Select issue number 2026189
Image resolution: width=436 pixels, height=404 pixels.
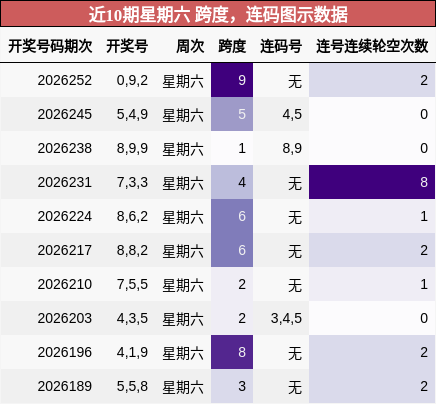tap(65, 386)
